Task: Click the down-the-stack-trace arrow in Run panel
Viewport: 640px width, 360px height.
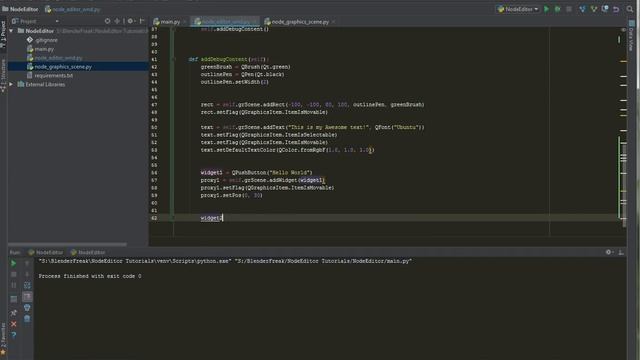Action: [x=27, y=274]
